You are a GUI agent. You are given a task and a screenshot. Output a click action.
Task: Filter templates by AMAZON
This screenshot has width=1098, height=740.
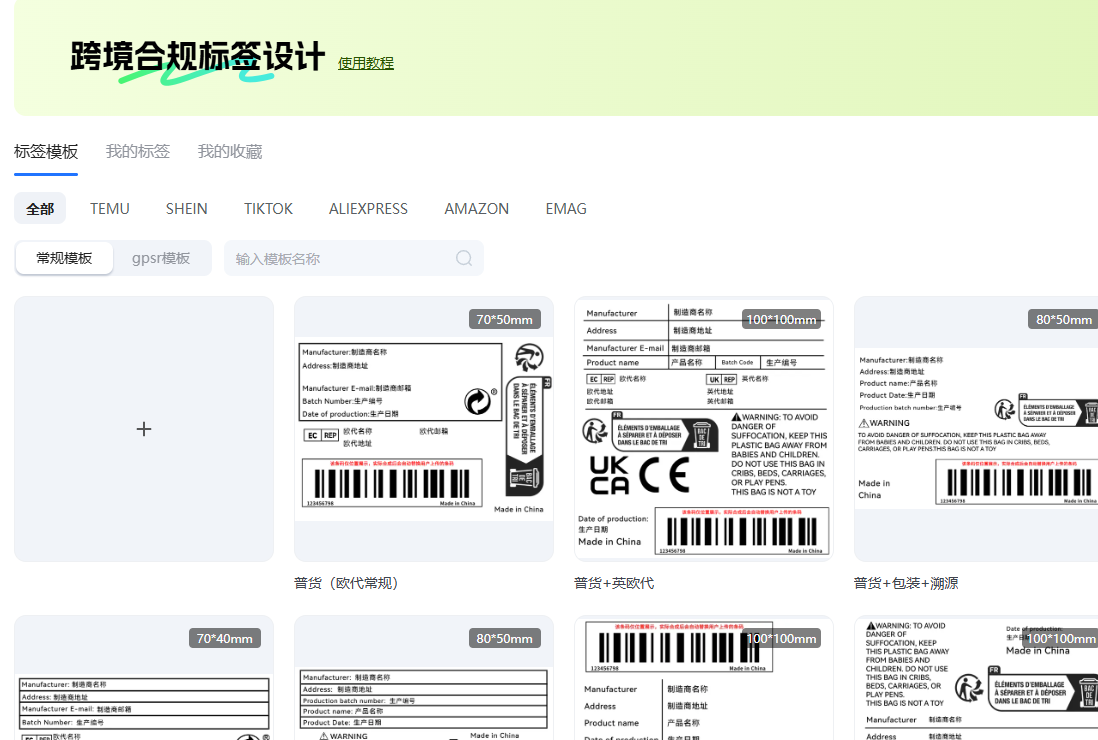pos(477,209)
